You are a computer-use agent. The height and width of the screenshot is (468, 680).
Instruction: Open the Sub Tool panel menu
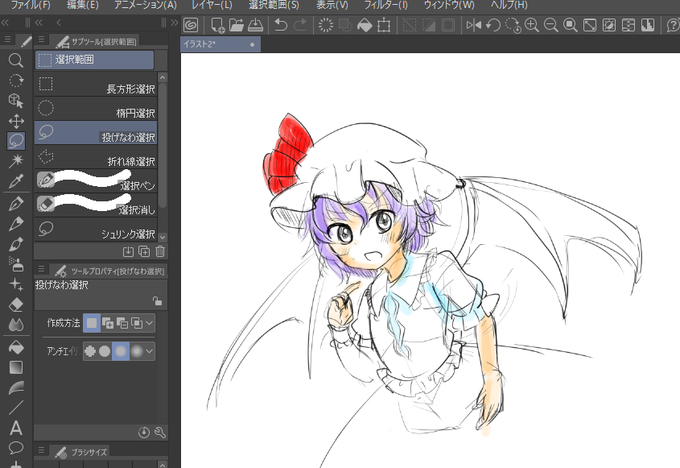click(x=41, y=39)
